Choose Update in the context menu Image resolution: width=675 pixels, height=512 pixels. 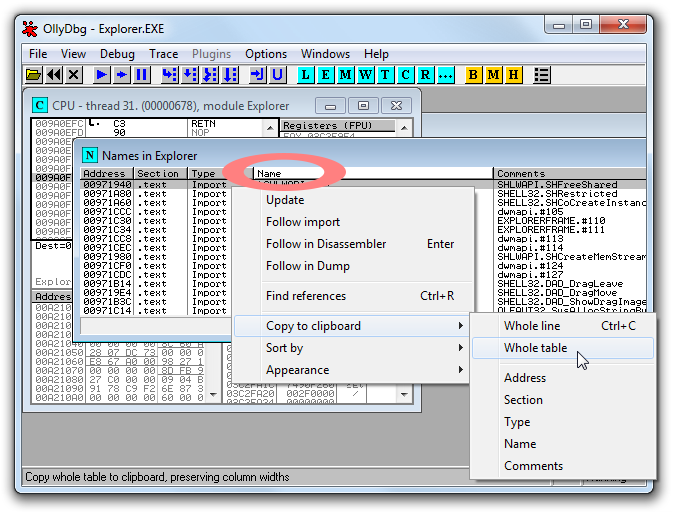pos(353,200)
